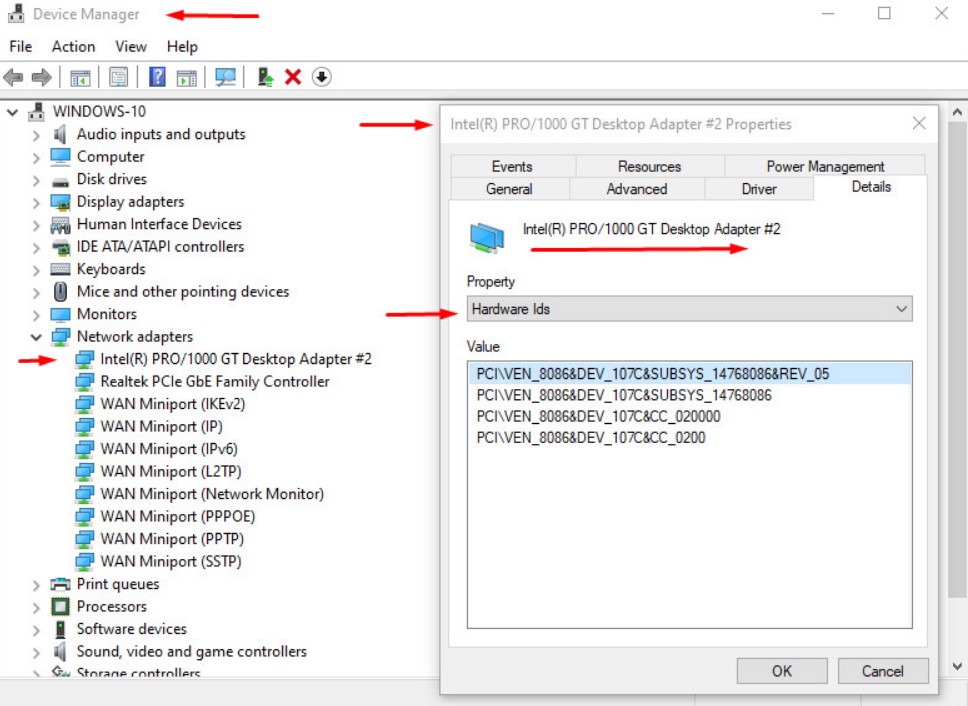
Task: Click the Back arrow toolbar icon
Action: (13, 77)
